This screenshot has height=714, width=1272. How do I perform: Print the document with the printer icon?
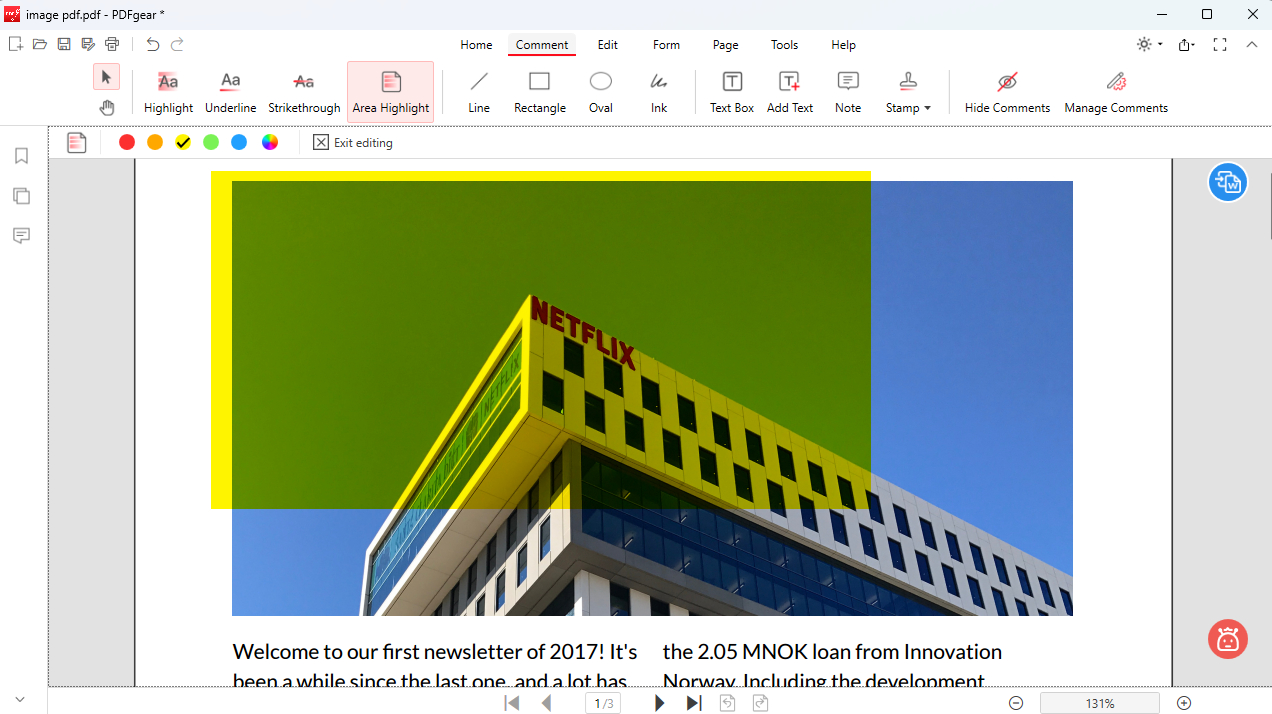(112, 44)
